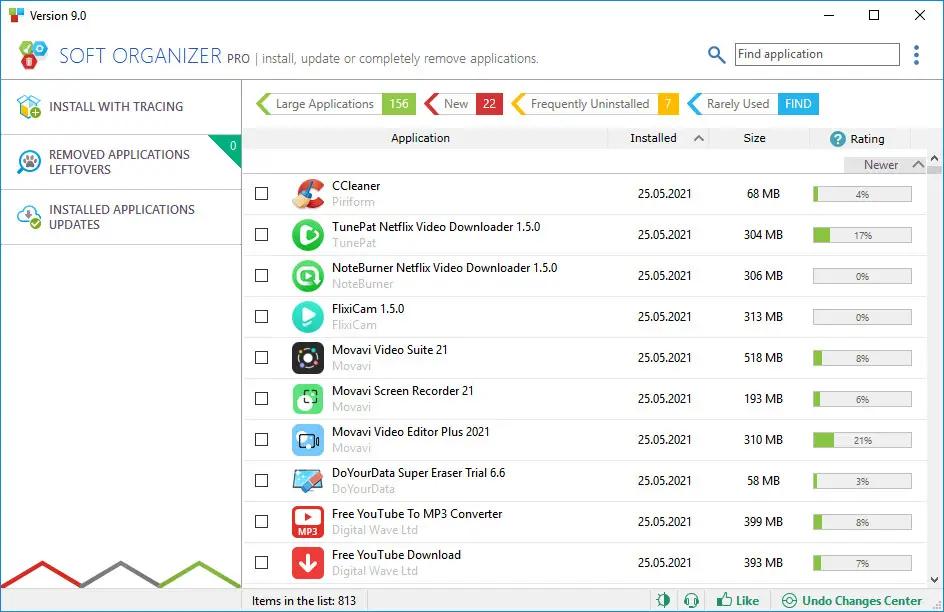Click the Installed column sort arrow

click(x=698, y=139)
